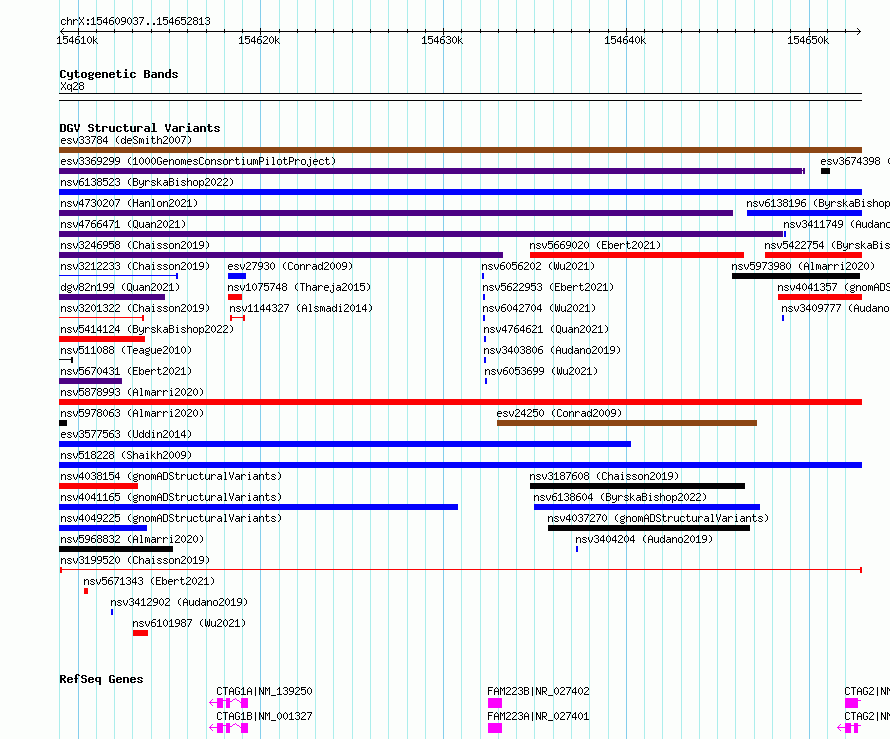Viewport: 890px width, 739px height.
Task: Click nsv5671343 (Ebert2021) label
Action: 149,581
